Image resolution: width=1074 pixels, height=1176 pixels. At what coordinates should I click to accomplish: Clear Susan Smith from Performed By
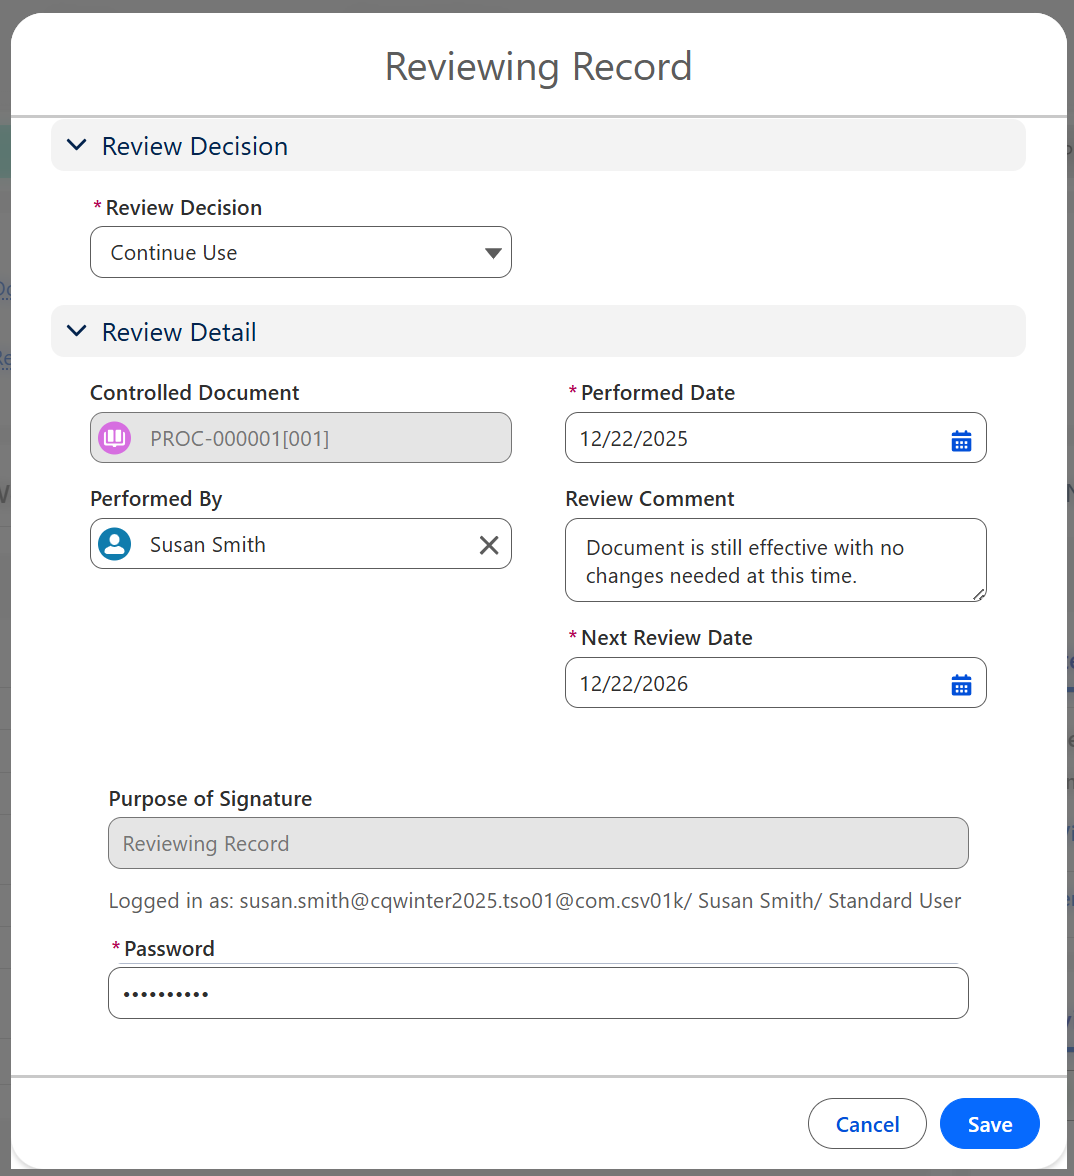(x=489, y=545)
